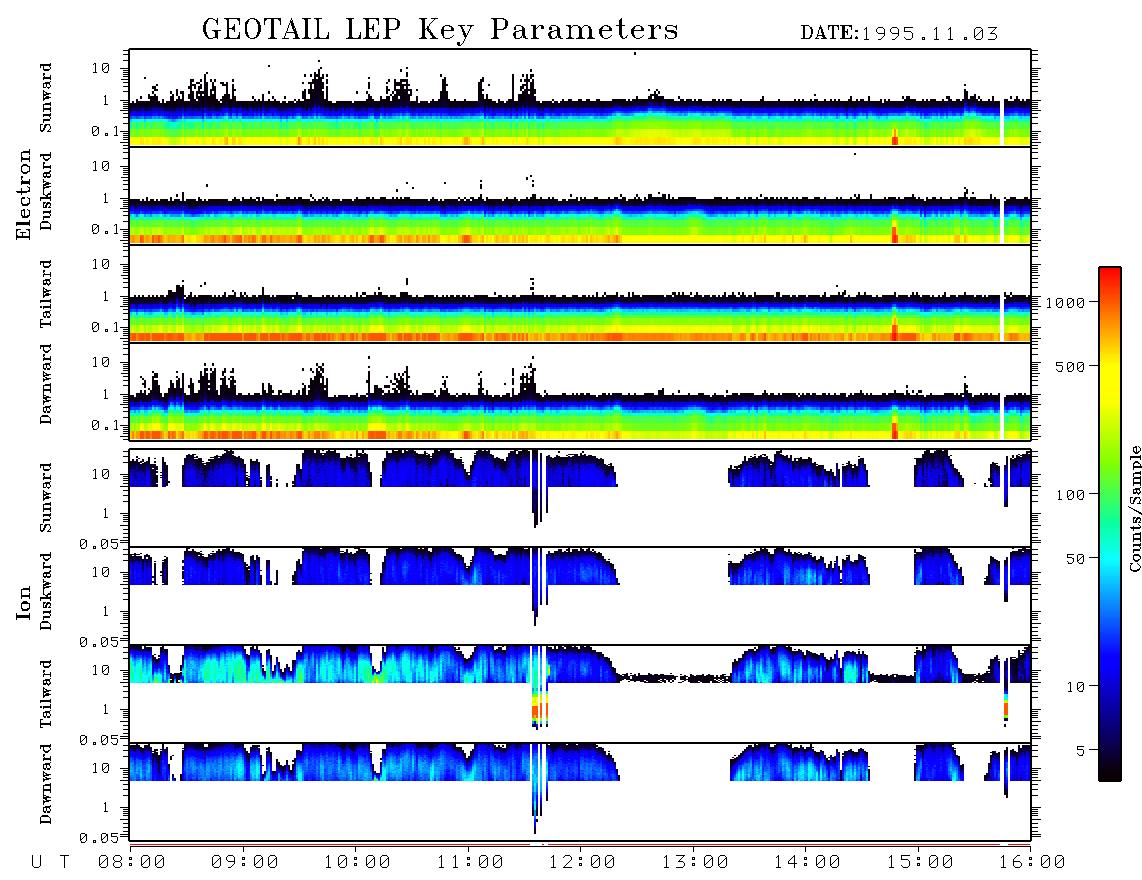
Task: Click the Ion Tailward spectrogram panel
Action: 580,694
